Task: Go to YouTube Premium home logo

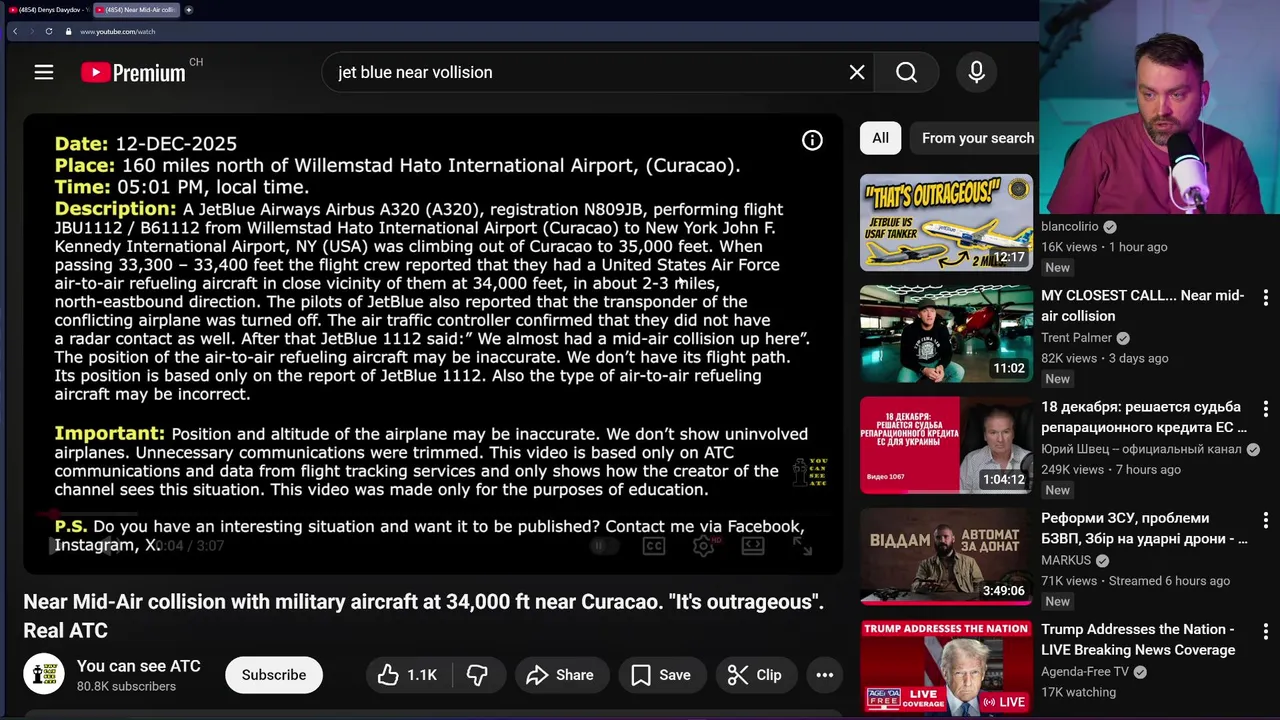Action: (133, 72)
